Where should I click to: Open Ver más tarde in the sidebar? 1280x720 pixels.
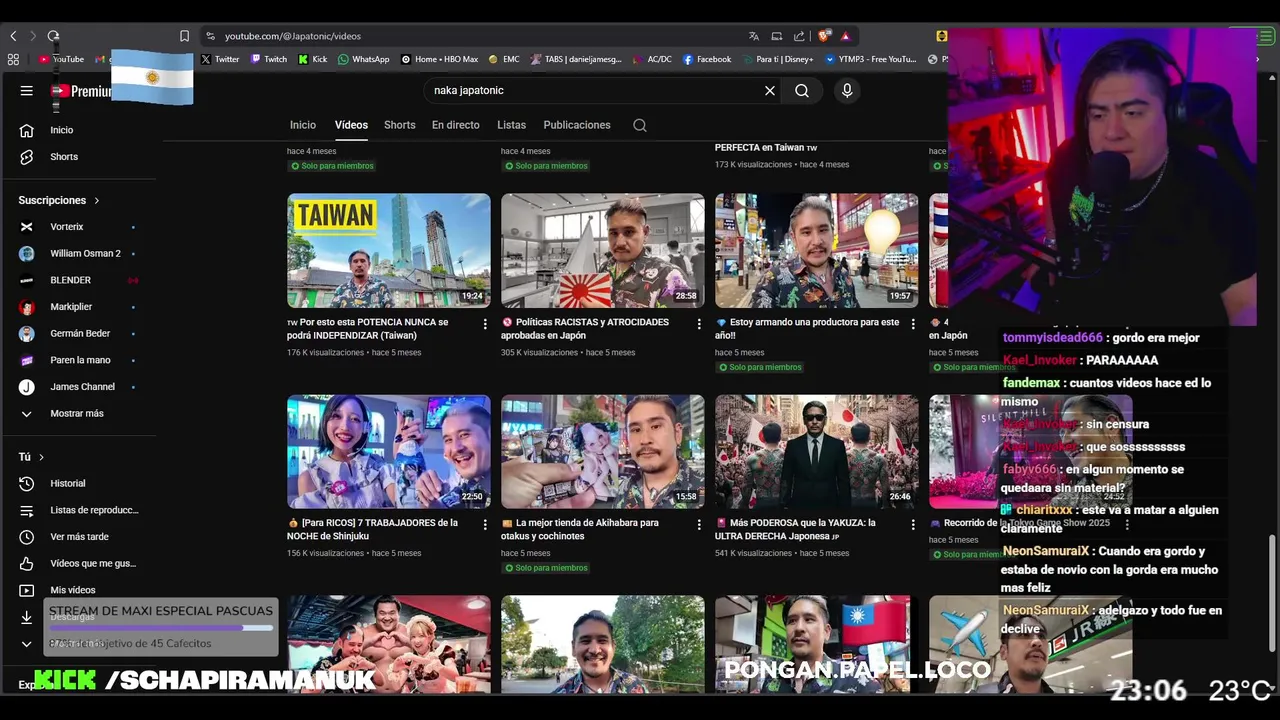pyautogui.click(x=78, y=537)
